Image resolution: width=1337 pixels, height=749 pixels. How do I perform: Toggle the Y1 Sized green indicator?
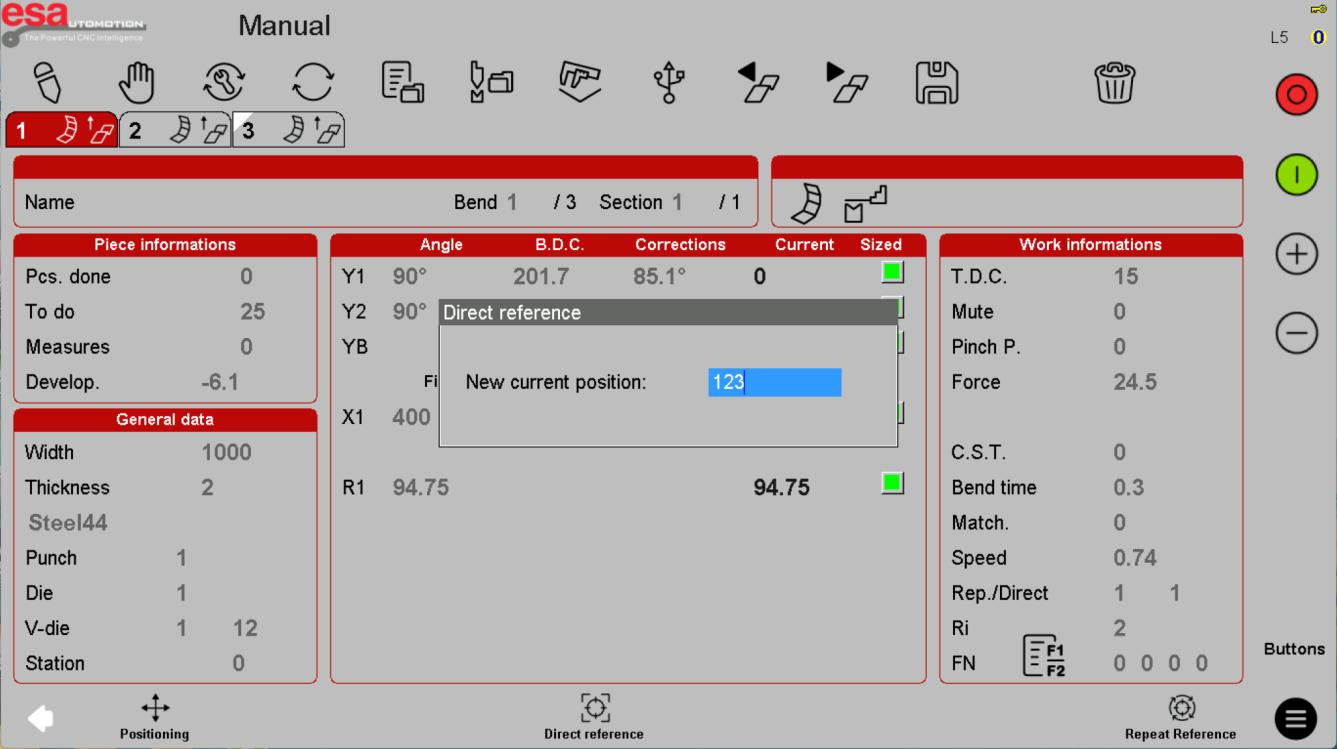[892, 271]
